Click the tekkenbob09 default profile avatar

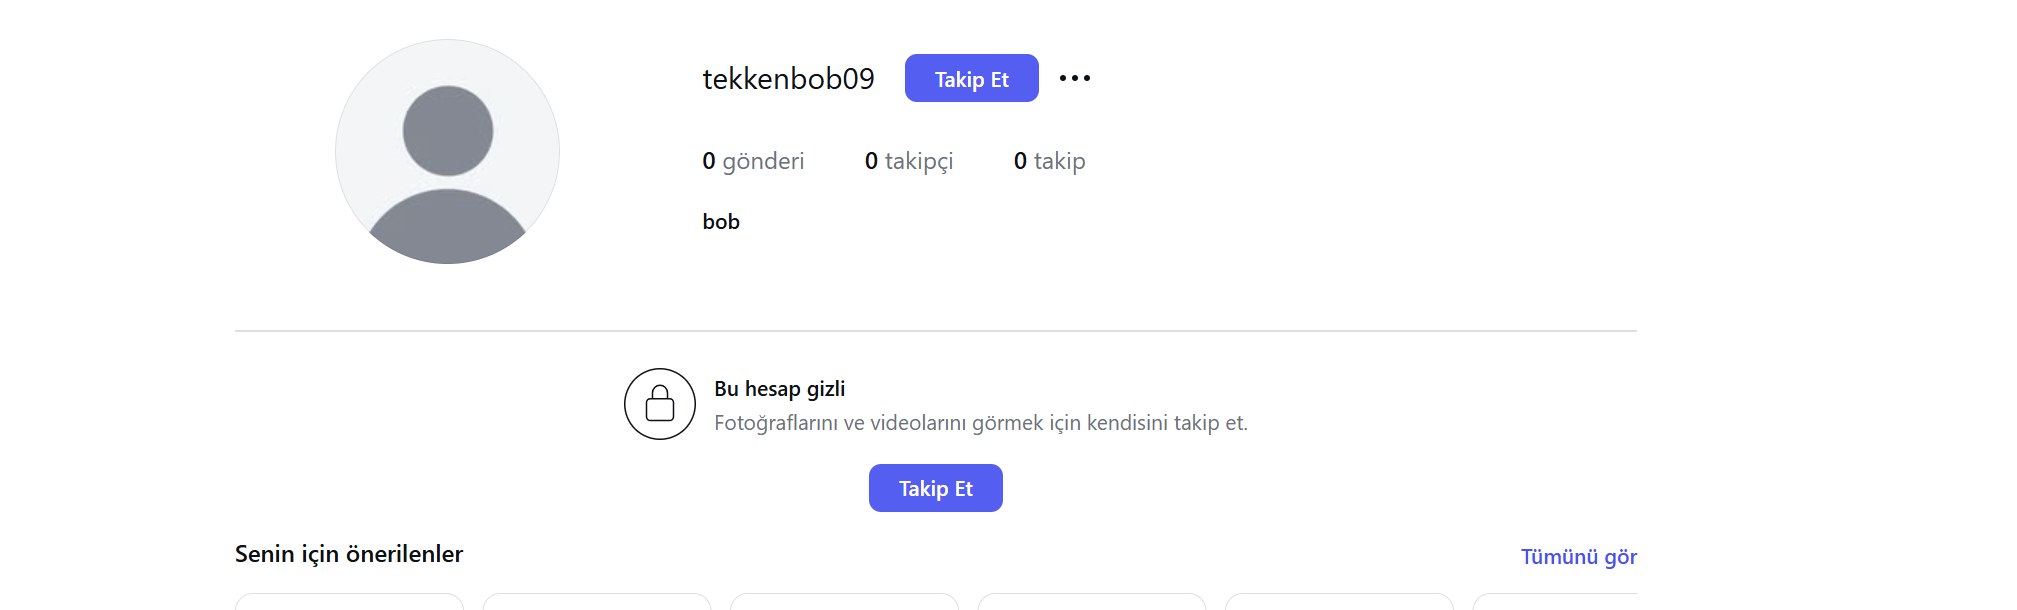click(447, 152)
